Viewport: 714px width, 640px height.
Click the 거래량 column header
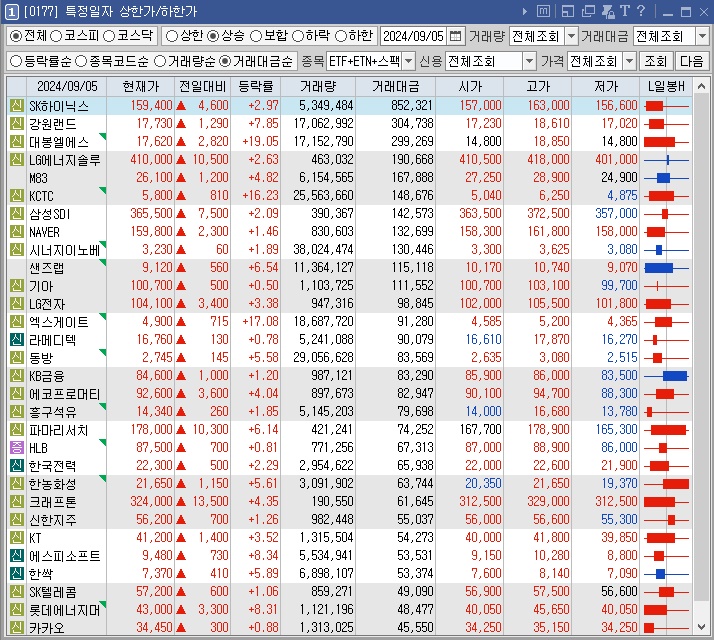pos(318,87)
